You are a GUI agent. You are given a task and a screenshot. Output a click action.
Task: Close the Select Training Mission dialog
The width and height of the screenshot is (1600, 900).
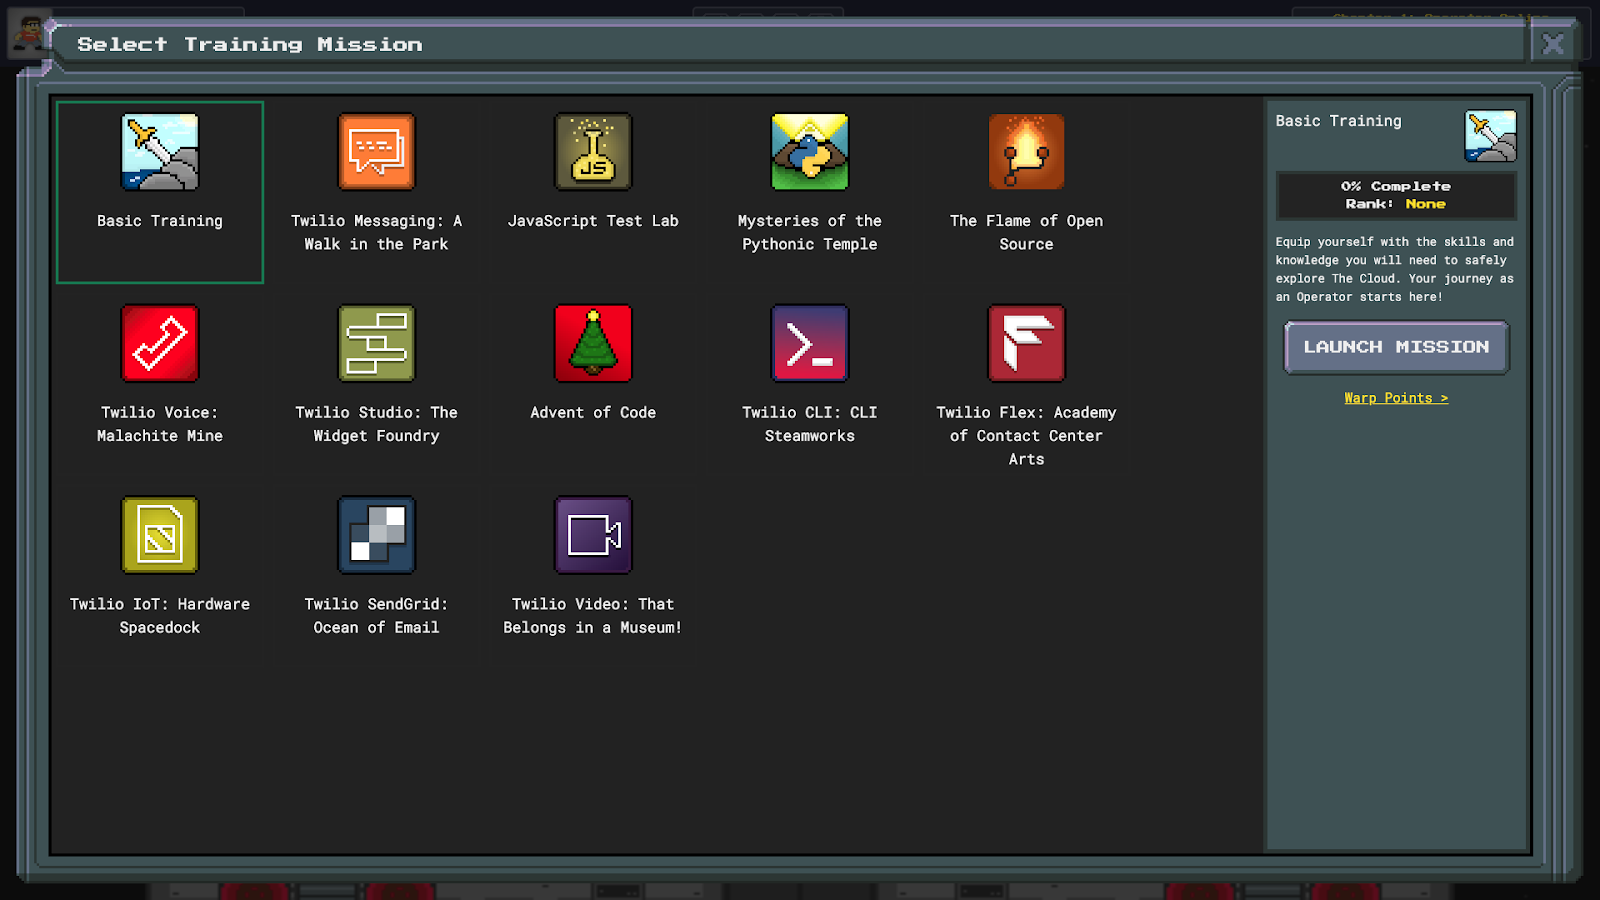1553,44
